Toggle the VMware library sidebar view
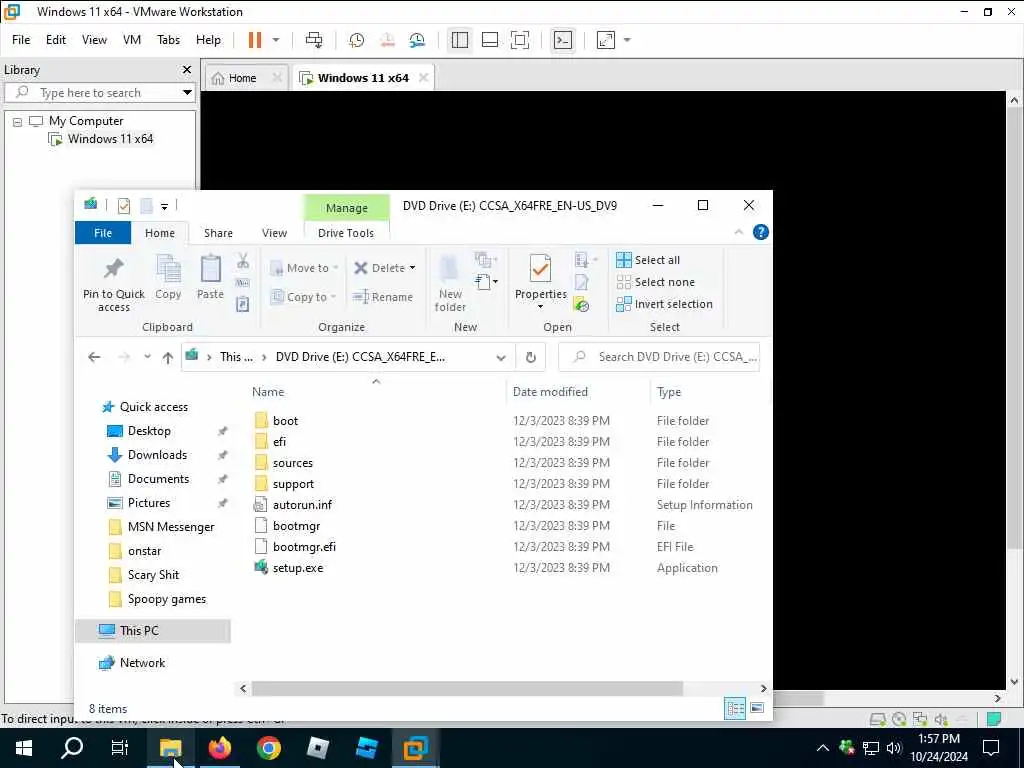The width and height of the screenshot is (1024, 768). [x=460, y=40]
